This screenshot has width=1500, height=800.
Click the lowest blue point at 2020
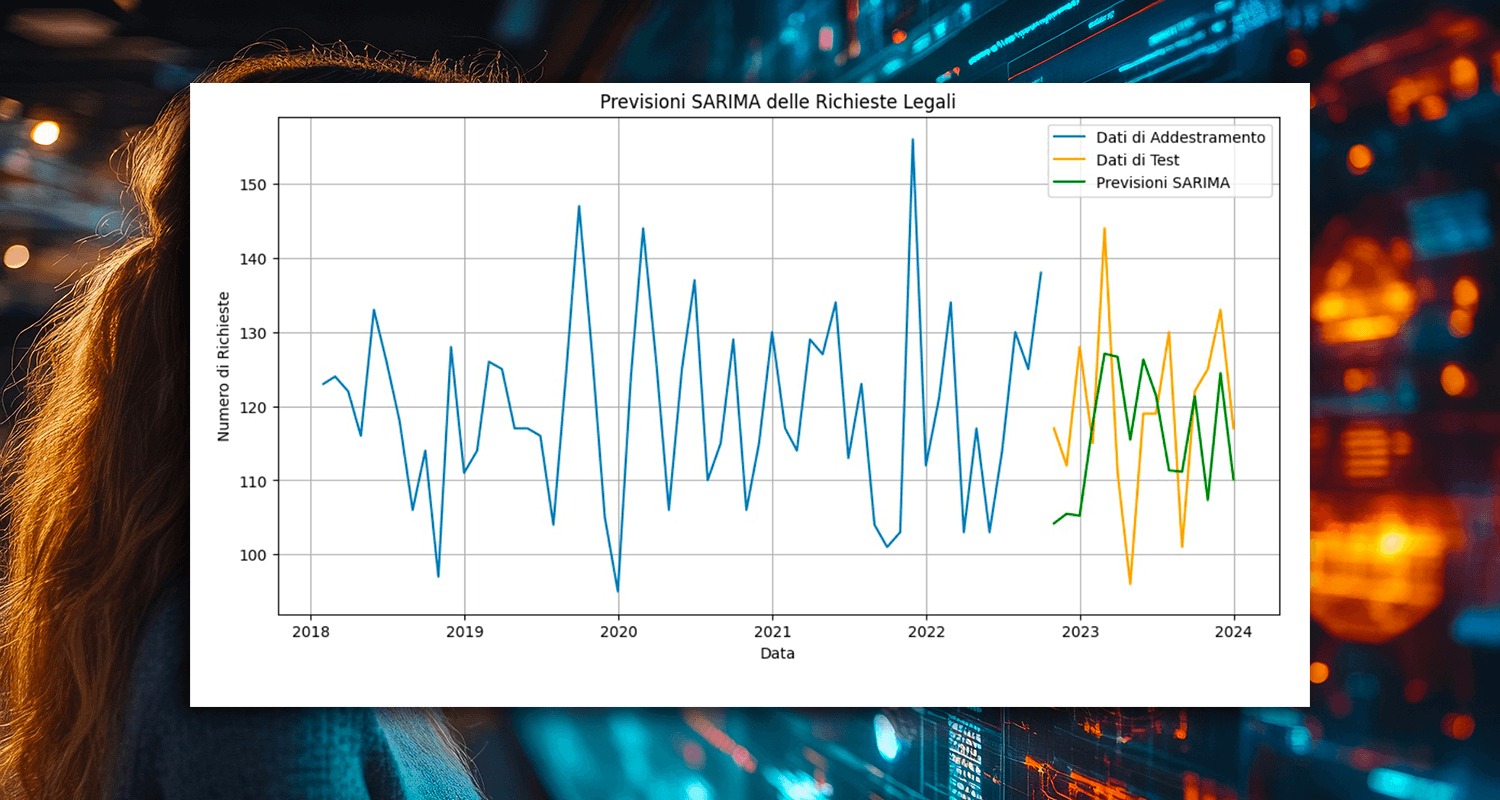[618, 591]
